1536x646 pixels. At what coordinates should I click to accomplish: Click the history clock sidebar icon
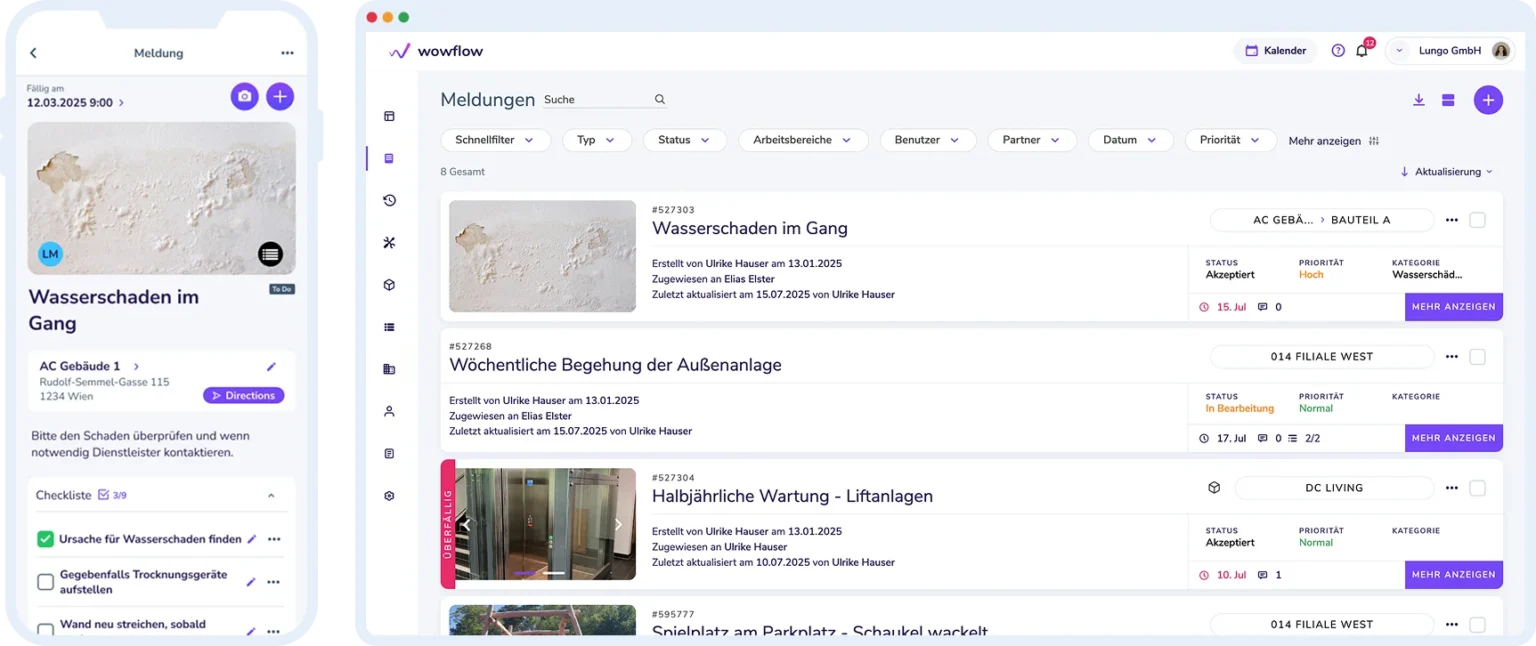point(389,201)
